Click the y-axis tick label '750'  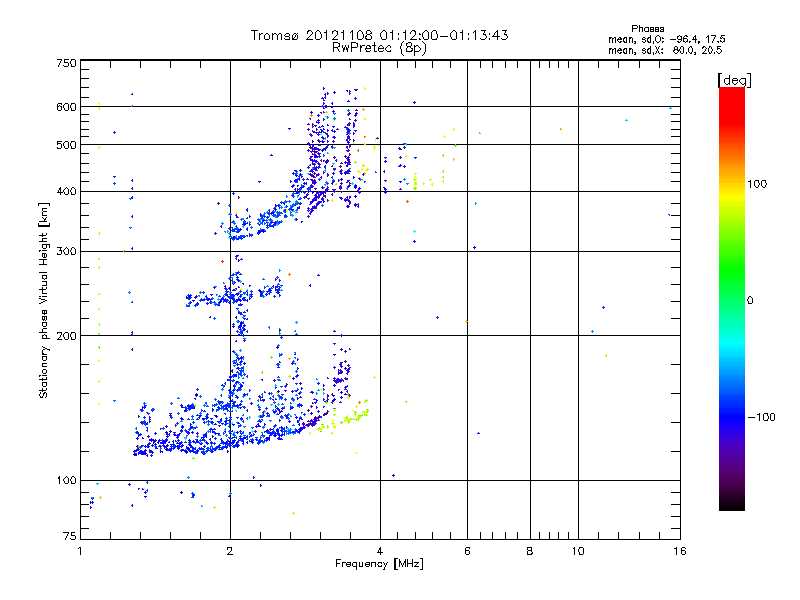pyautogui.click(x=66, y=63)
